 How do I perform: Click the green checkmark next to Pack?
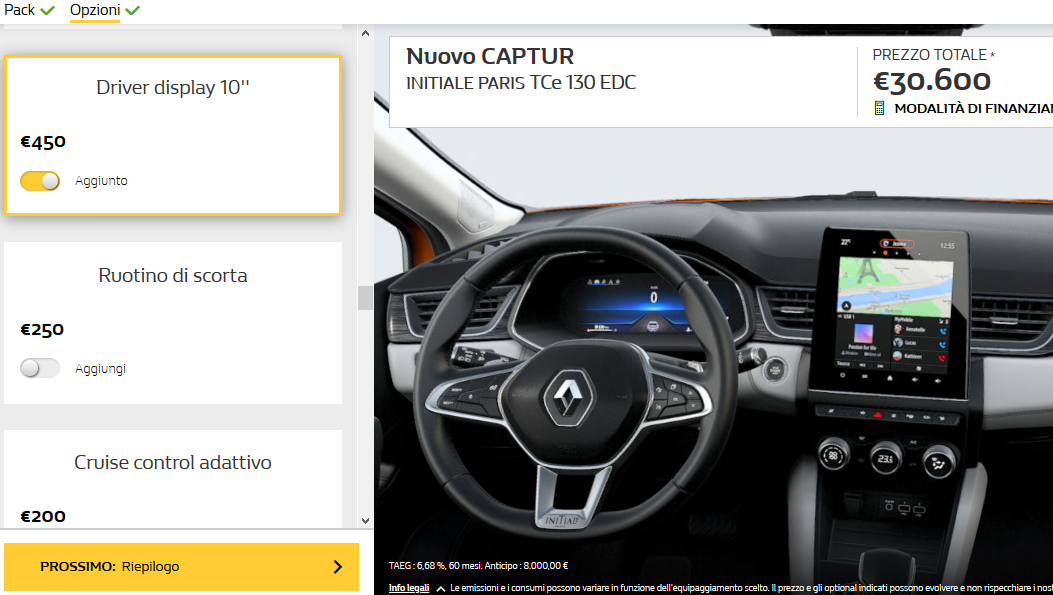click(x=48, y=10)
